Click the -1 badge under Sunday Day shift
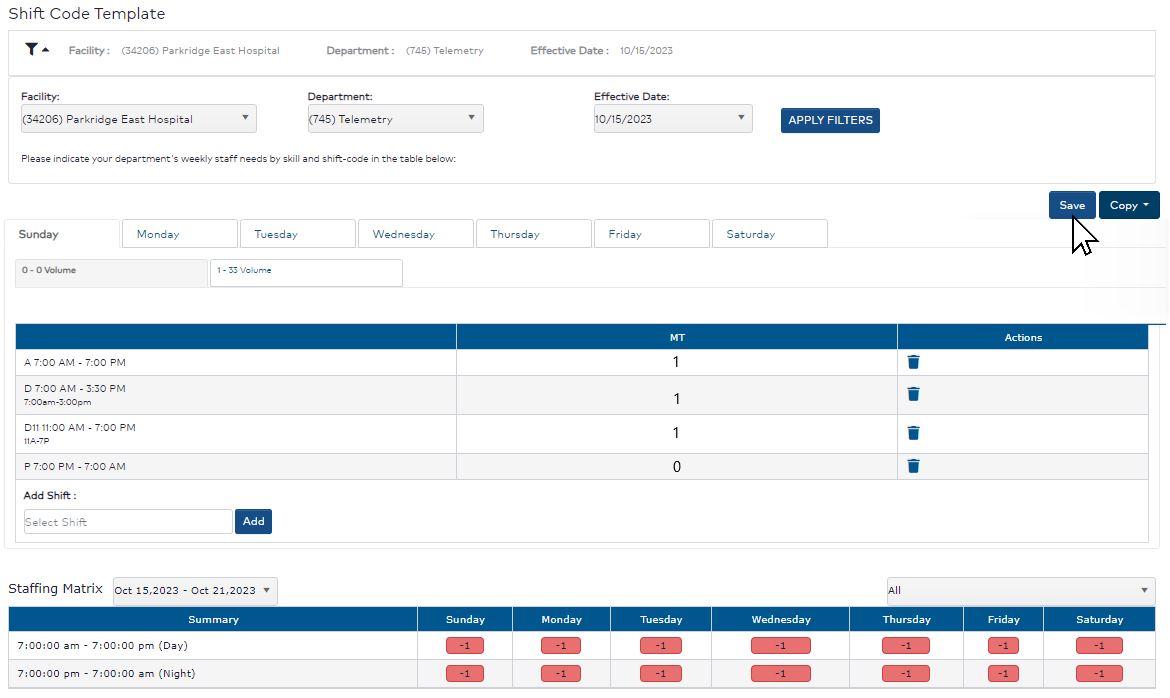The width and height of the screenshot is (1170, 698). pos(464,645)
